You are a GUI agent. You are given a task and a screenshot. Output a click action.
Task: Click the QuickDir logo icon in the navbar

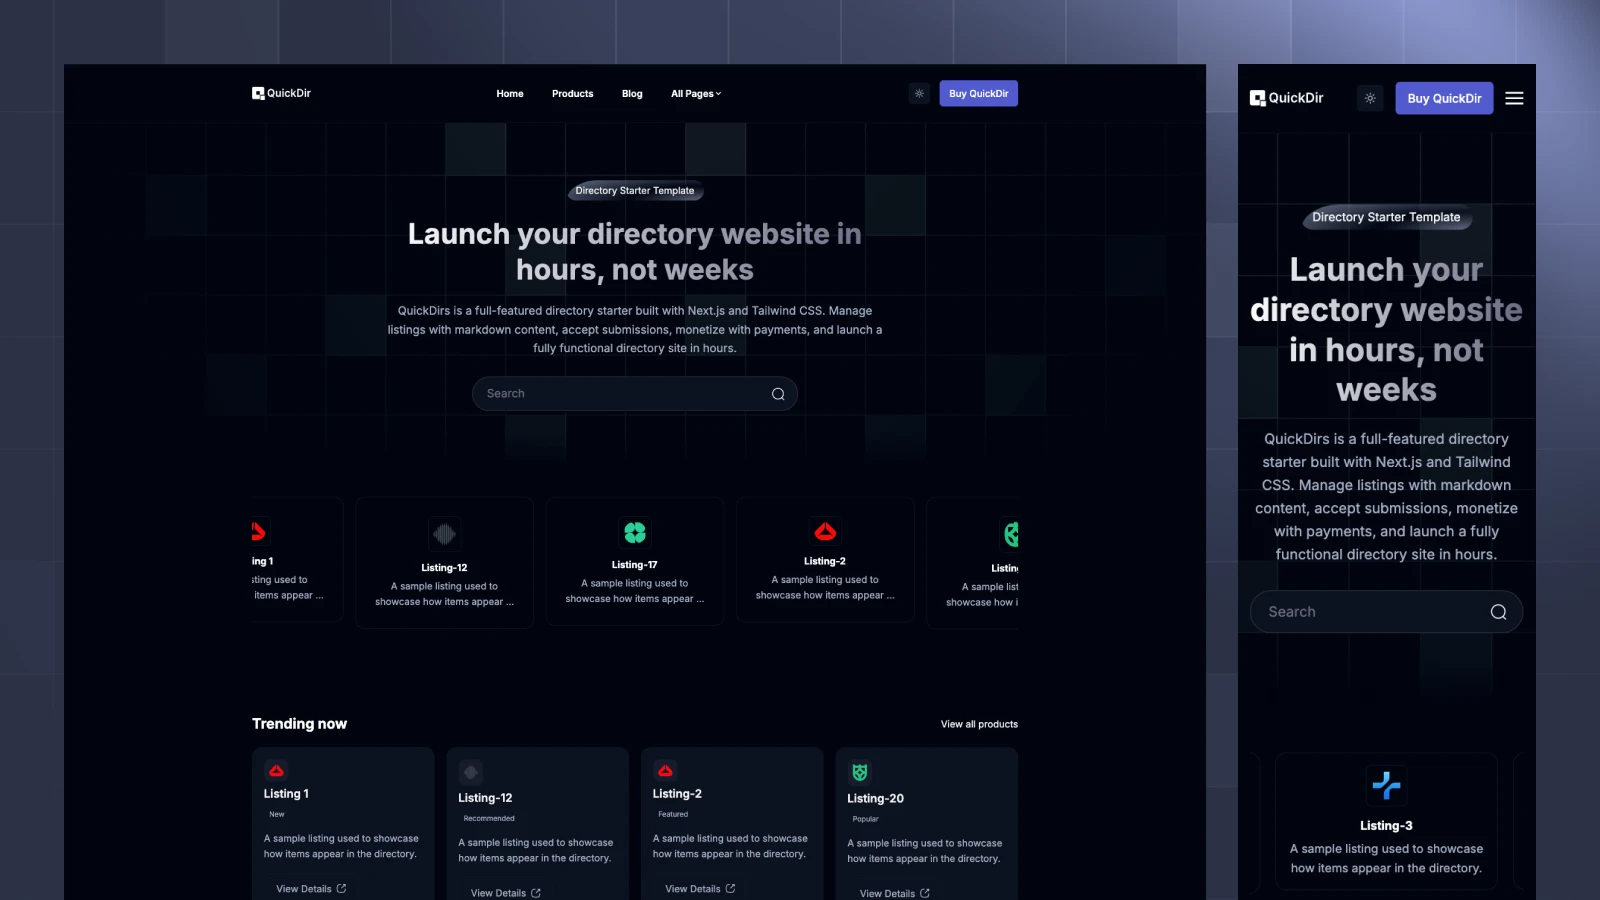tap(256, 93)
